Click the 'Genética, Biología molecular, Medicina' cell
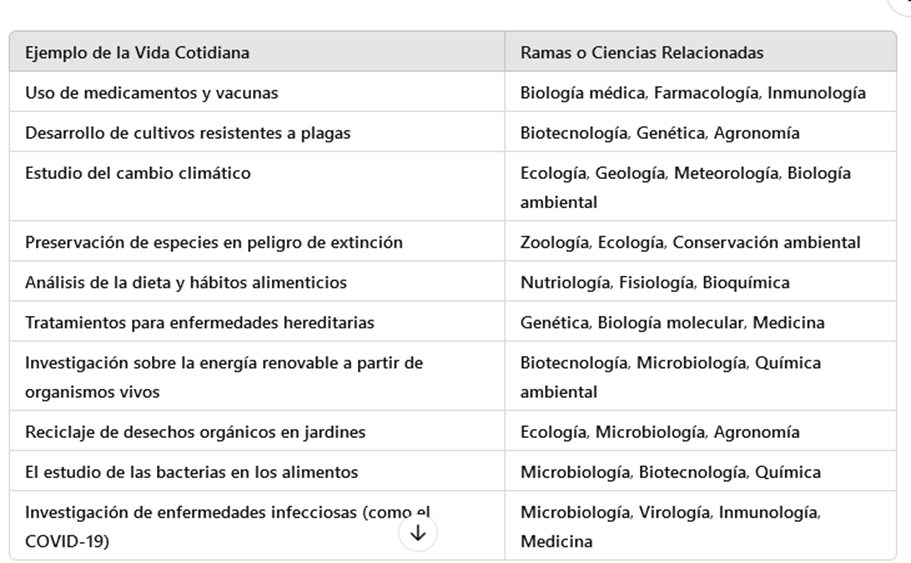This screenshot has width=911, height=563. coord(673,323)
